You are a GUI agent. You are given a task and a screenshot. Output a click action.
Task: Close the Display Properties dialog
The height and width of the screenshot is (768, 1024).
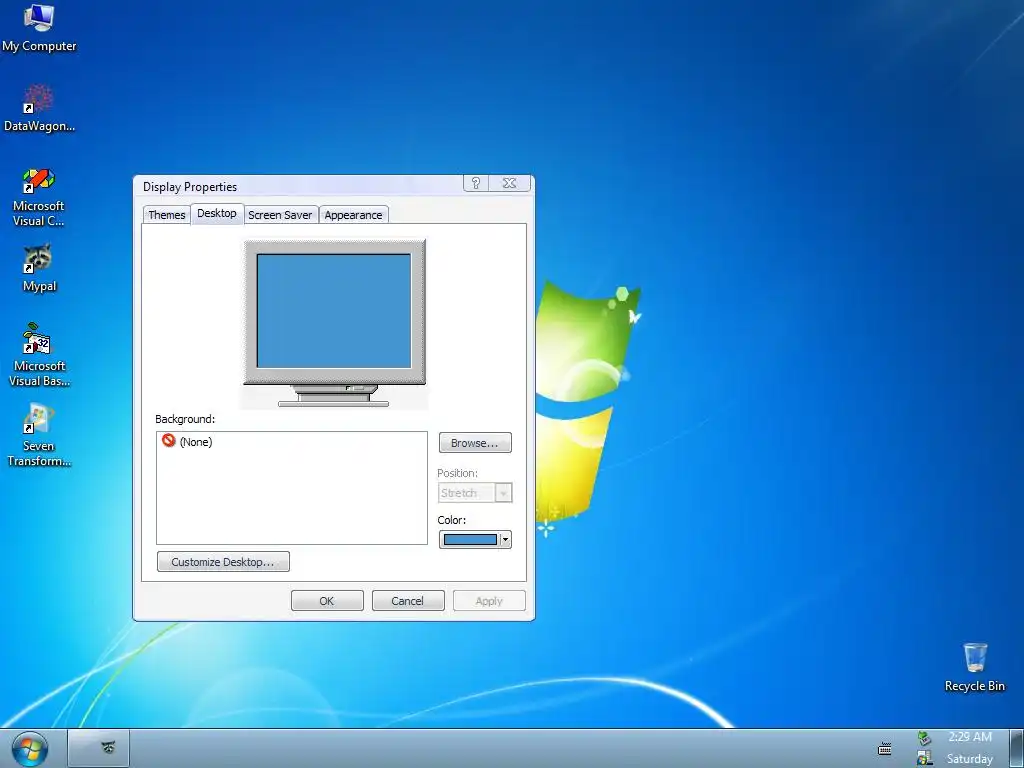[x=509, y=184]
